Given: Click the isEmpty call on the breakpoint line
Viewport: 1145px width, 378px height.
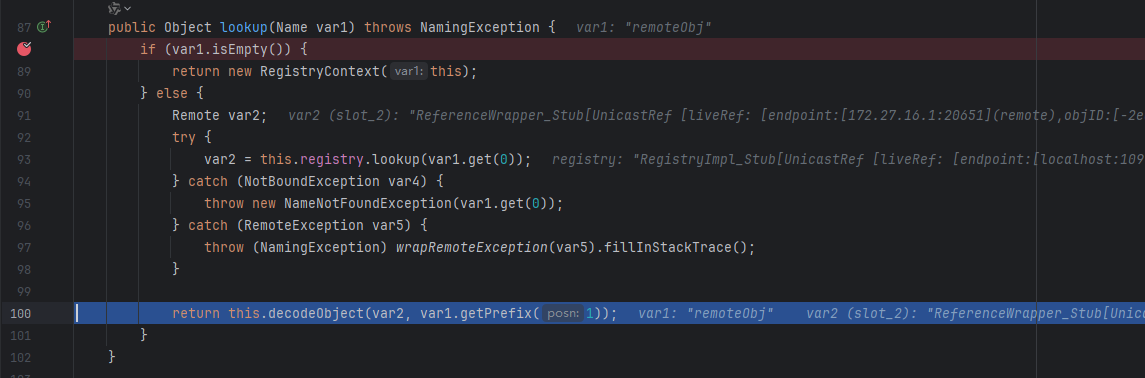Looking at the screenshot, I should pyautogui.click(x=240, y=50).
